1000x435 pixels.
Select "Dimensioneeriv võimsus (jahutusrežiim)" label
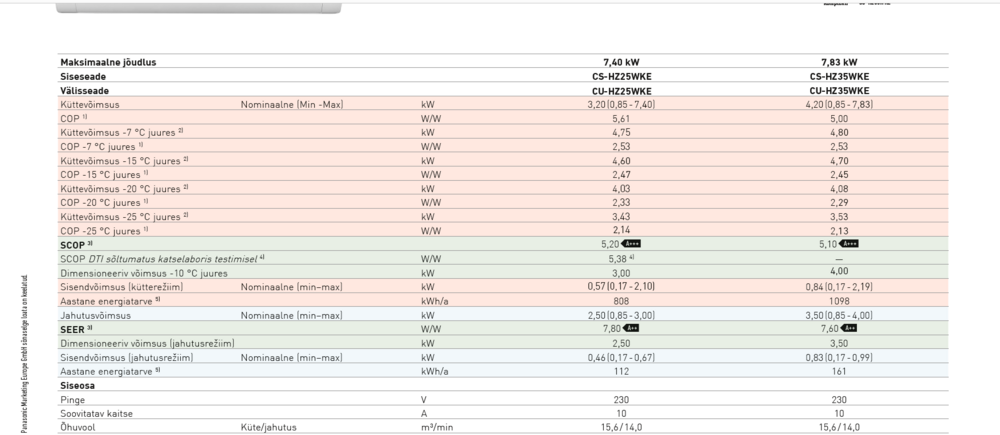click(147, 343)
